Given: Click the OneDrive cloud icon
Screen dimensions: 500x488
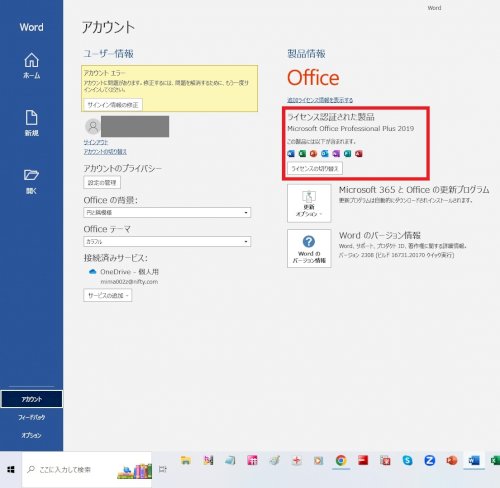Looking at the screenshot, I should pos(92,272).
